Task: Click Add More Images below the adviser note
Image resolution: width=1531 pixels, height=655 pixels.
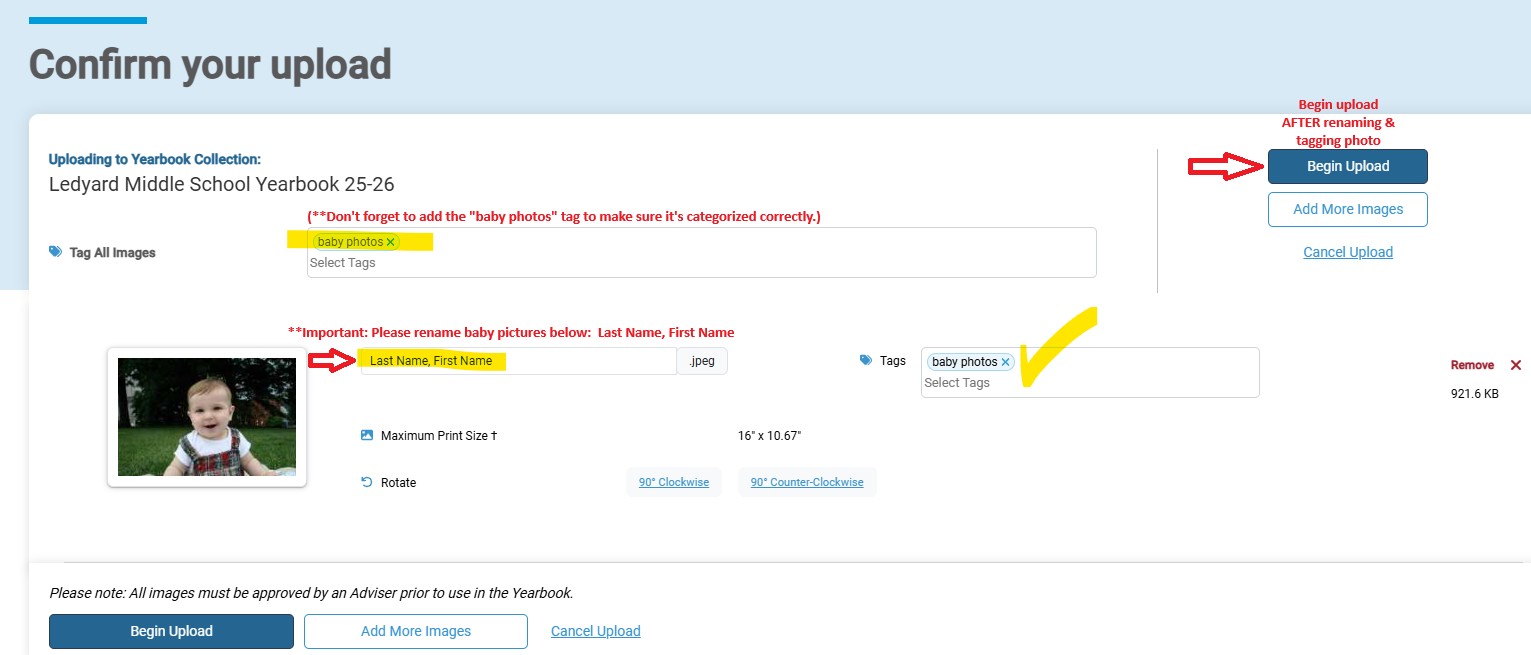Action: click(x=415, y=631)
